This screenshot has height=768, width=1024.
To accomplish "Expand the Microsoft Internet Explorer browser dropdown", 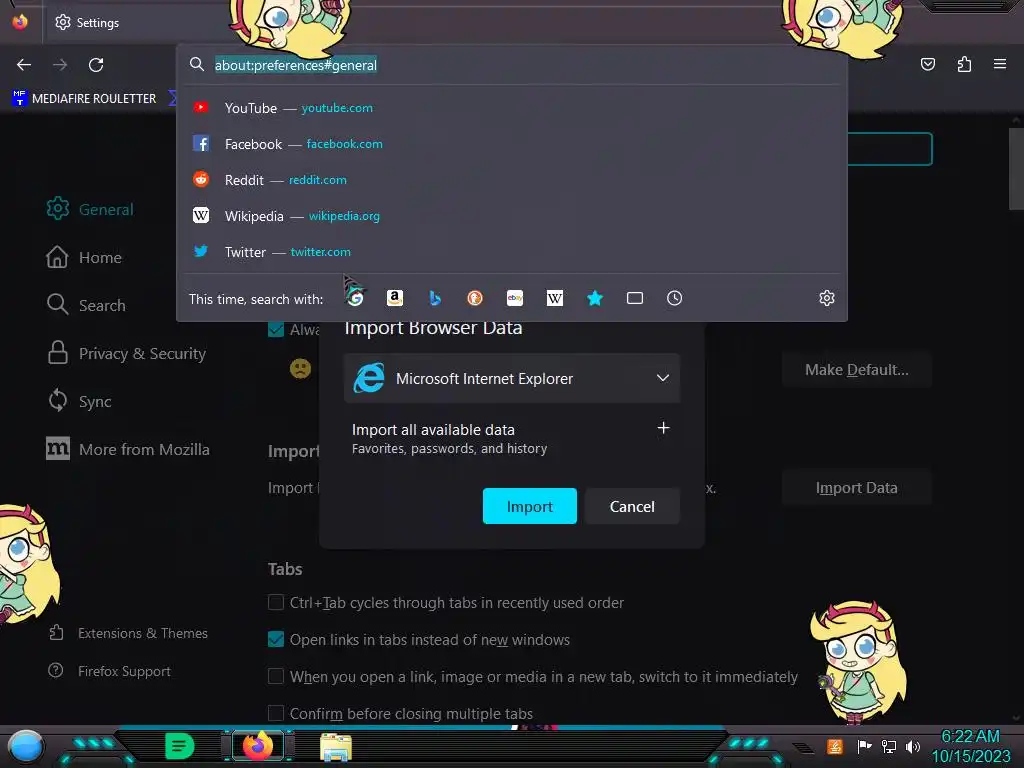I will click(x=512, y=378).
